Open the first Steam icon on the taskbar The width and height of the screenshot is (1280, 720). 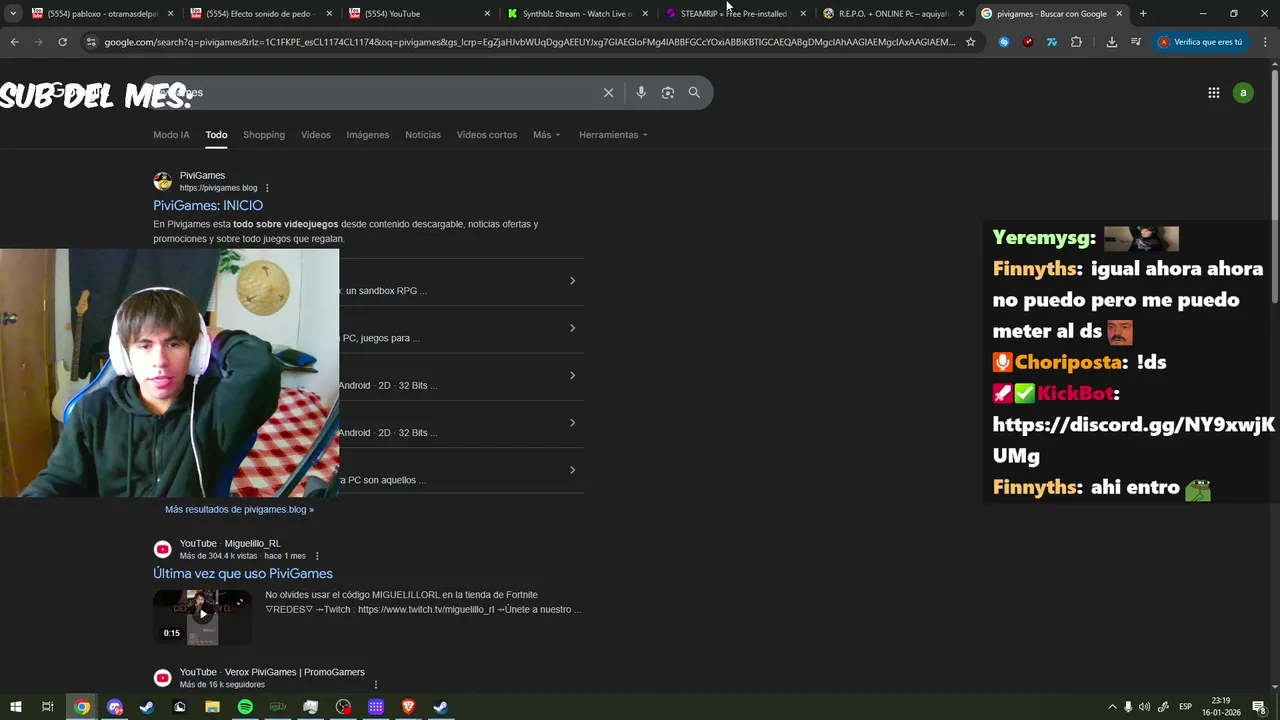pyautogui.click(x=147, y=707)
